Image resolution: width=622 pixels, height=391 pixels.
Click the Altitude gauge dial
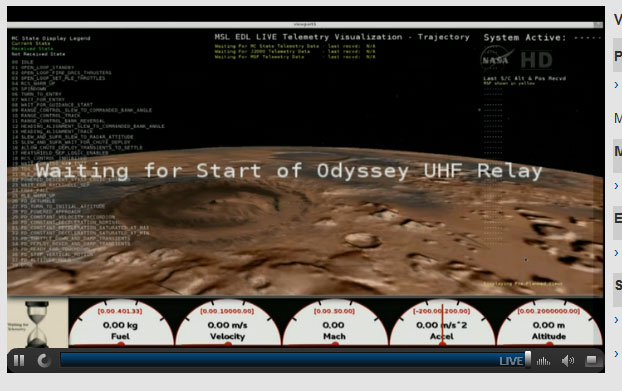549,323
